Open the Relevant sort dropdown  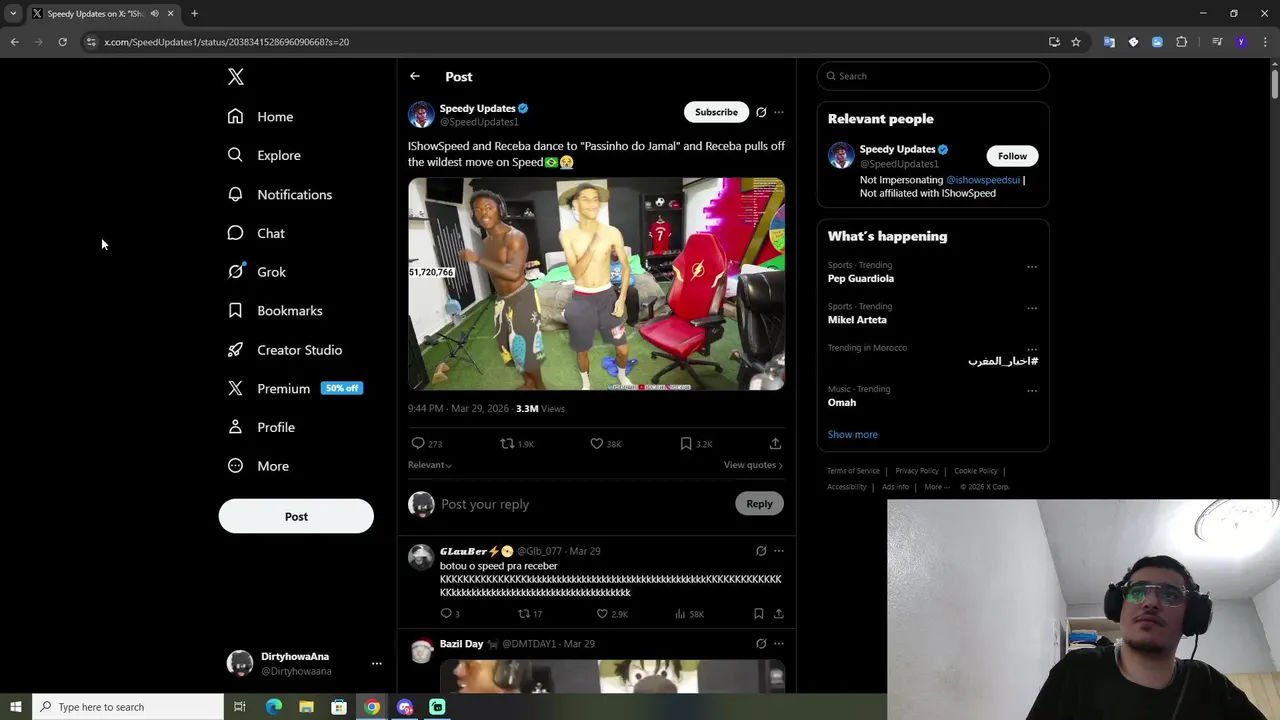(x=430, y=465)
